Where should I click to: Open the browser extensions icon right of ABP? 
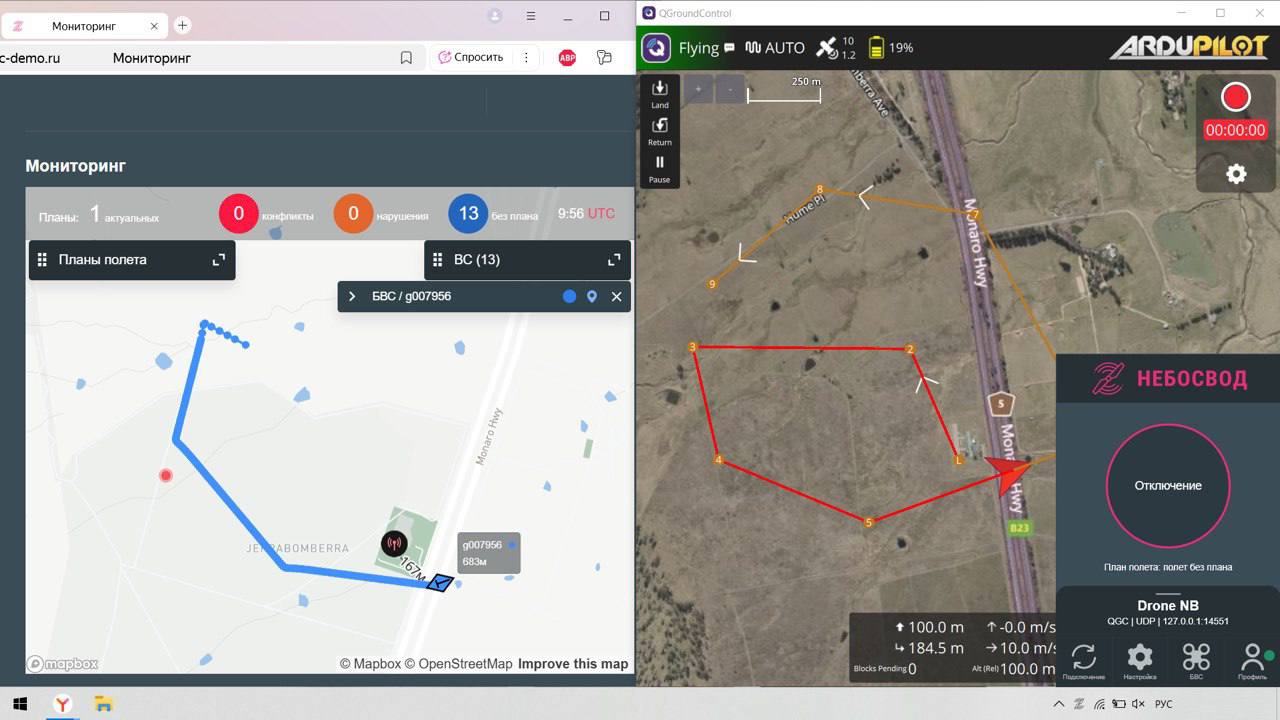pyautogui.click(x=604, y=58)
